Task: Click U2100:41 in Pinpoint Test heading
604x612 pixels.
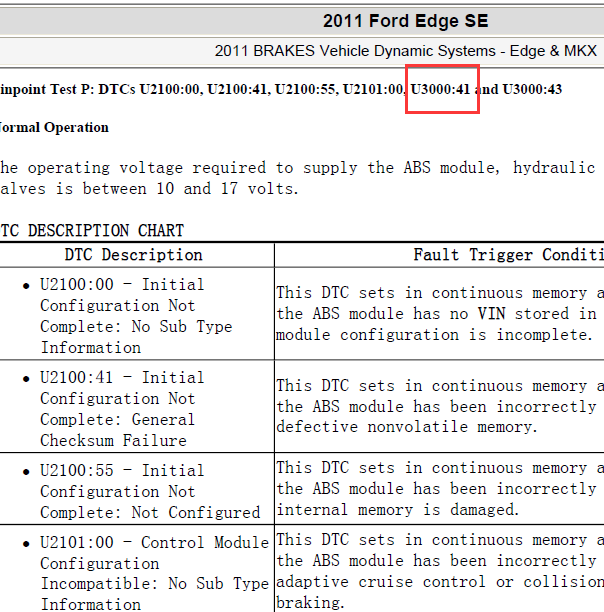Action: tap(237, 89)
